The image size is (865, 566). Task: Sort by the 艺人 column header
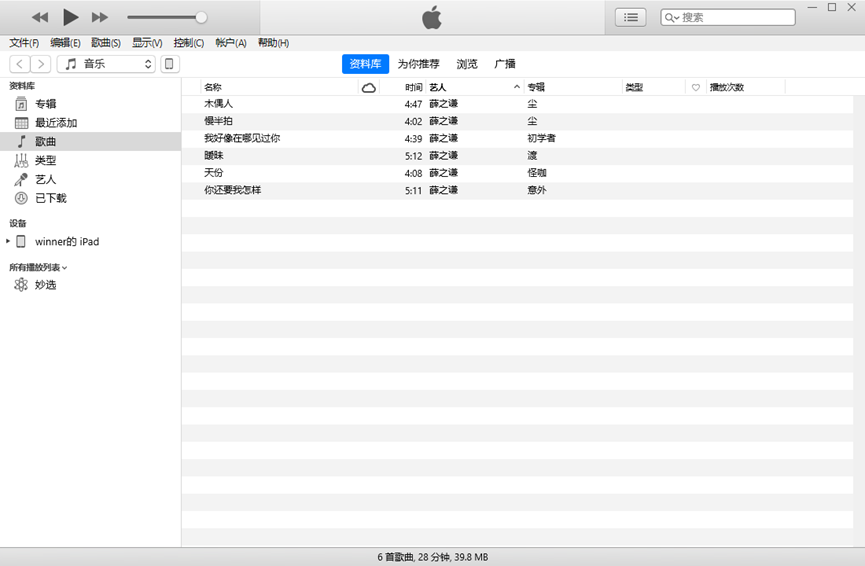474,87
